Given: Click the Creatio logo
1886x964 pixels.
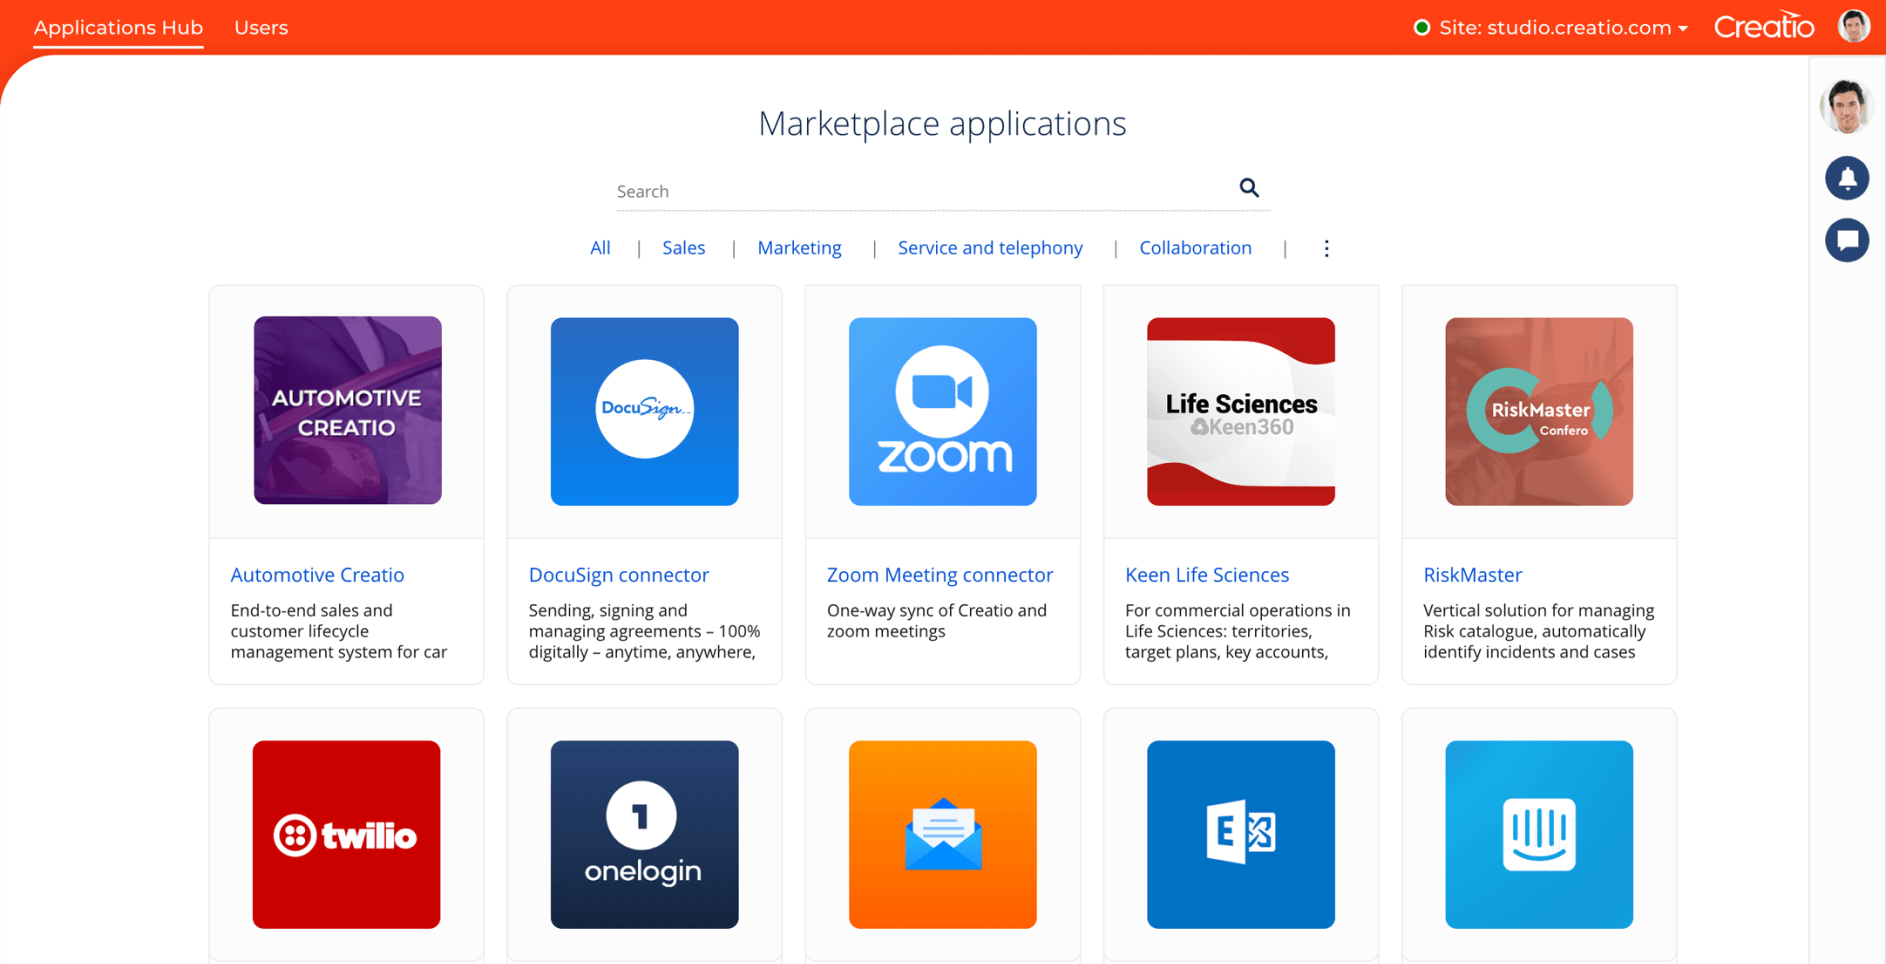Looking at the screenshot, I should point(1763,25).
